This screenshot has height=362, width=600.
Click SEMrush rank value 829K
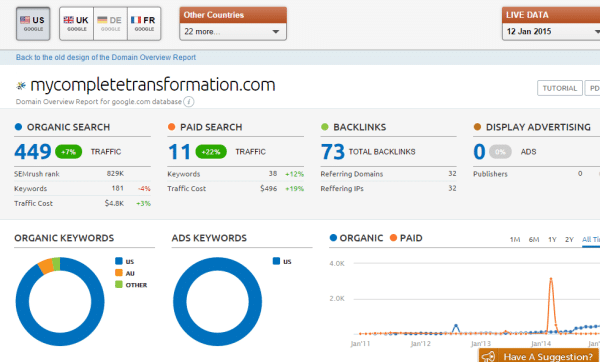click(x=115, y=173)
